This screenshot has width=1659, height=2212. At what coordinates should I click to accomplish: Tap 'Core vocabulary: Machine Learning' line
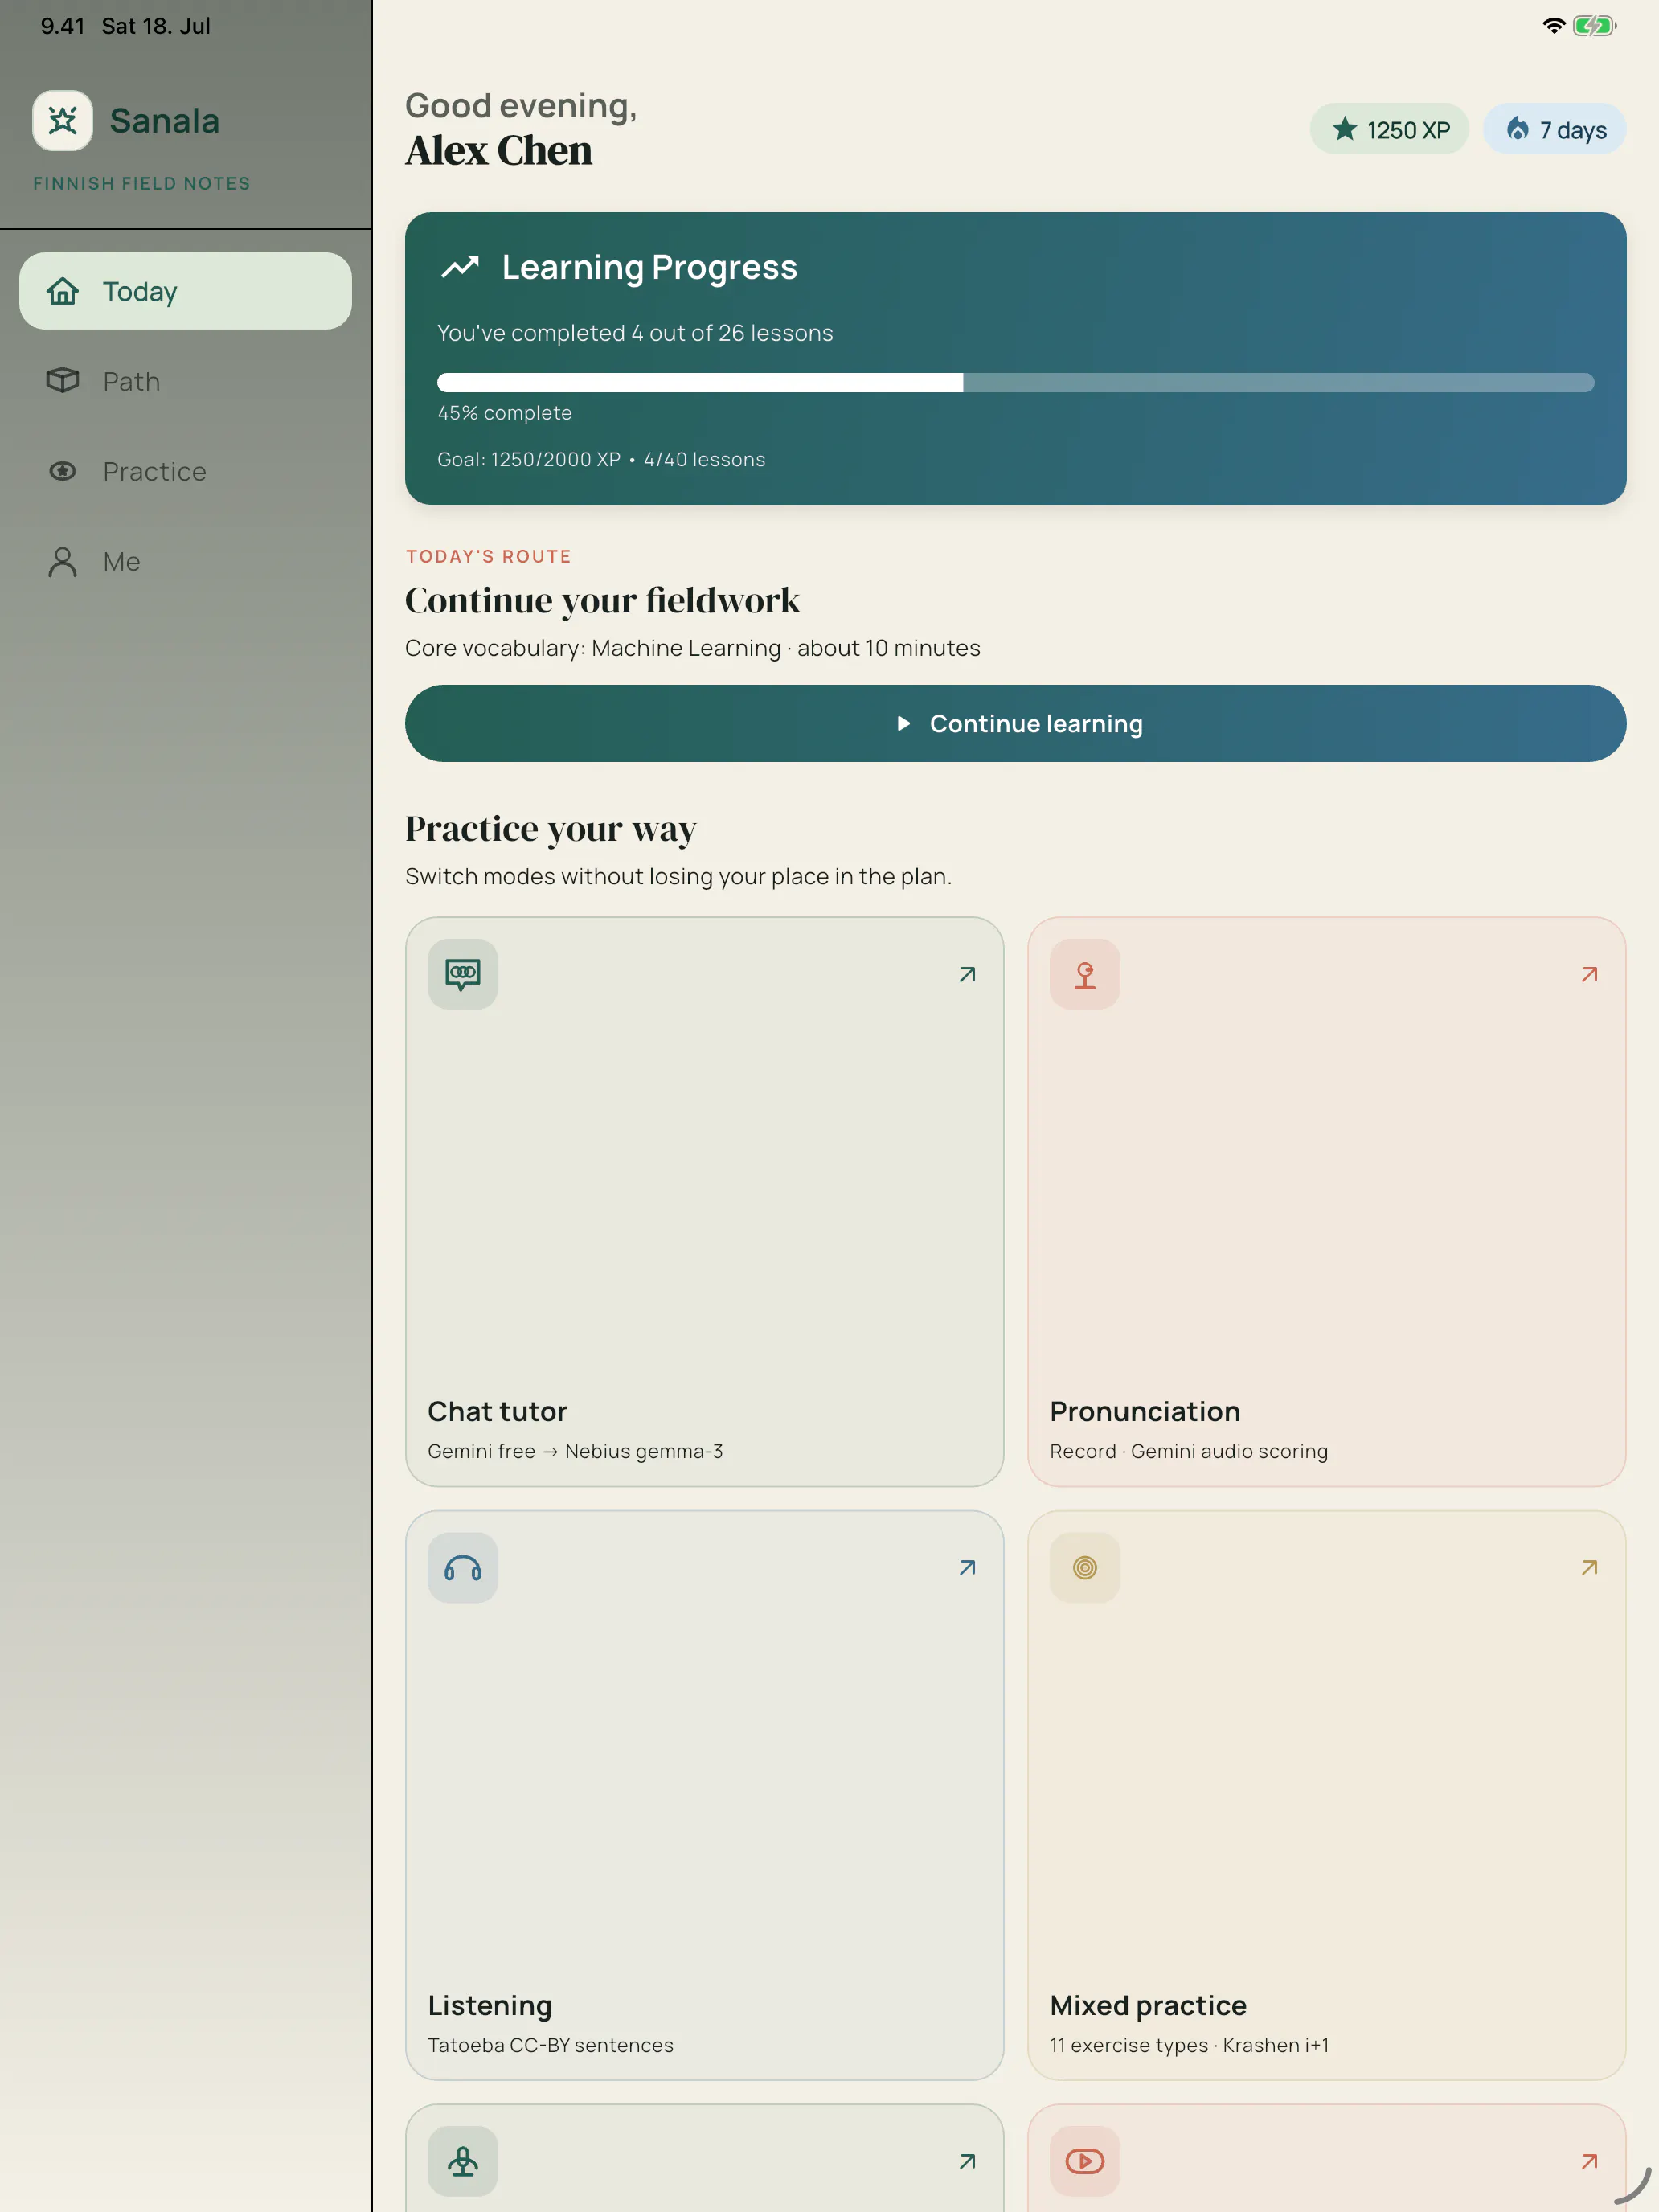(x=692, y=648)
